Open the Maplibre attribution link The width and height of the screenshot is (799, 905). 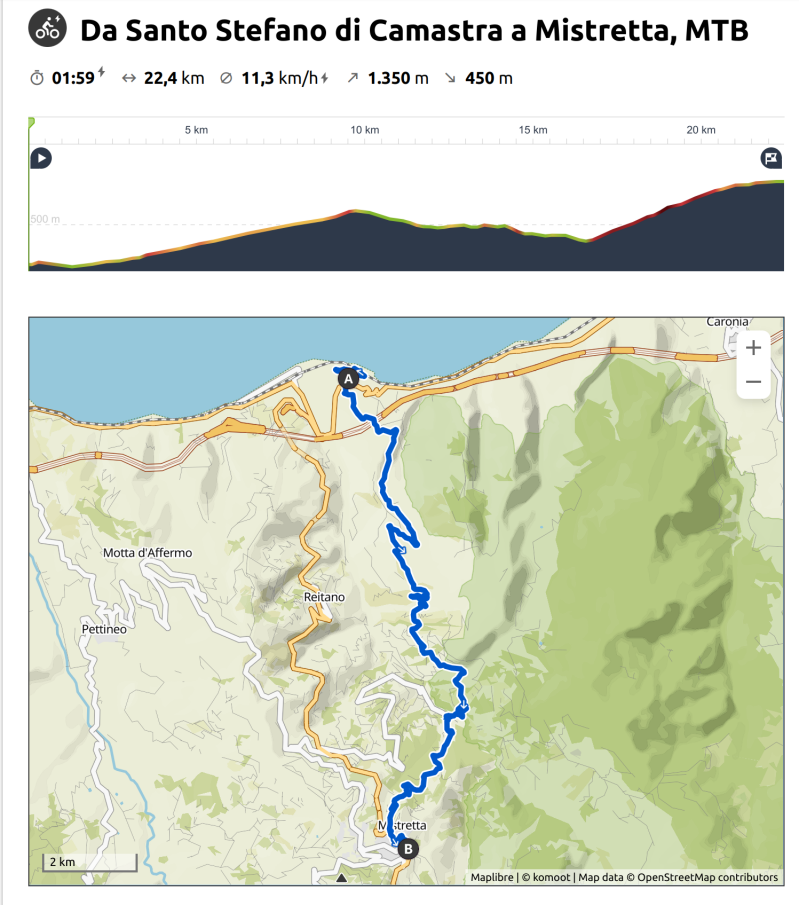[493, 878]
